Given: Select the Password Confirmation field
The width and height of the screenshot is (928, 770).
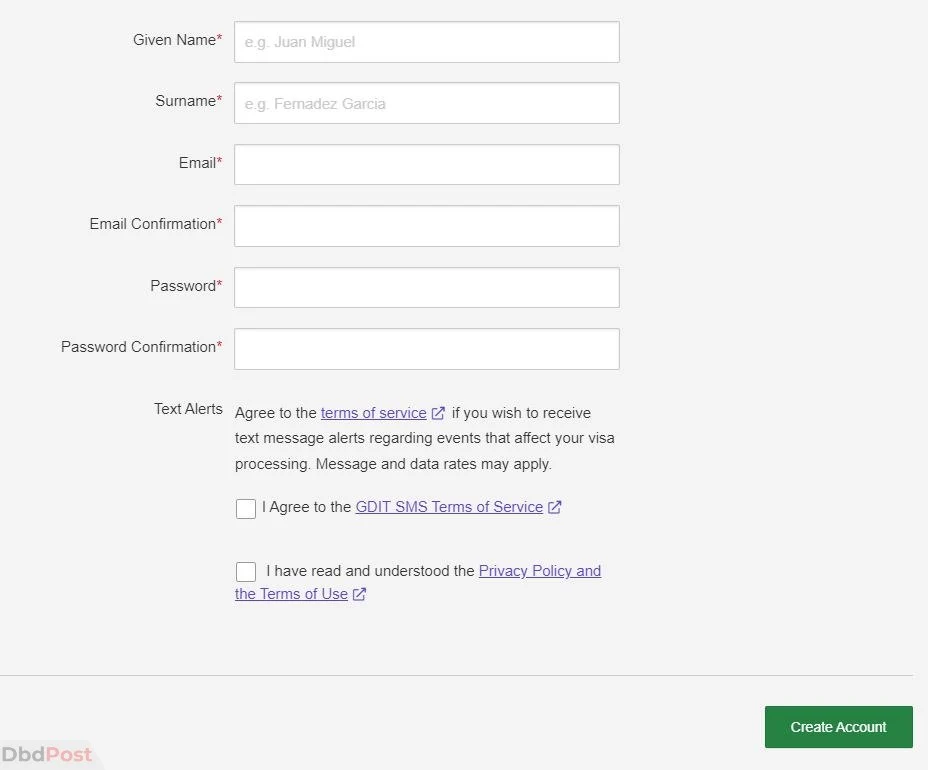Looking at the screenshot, I should [x=427, y=349].
